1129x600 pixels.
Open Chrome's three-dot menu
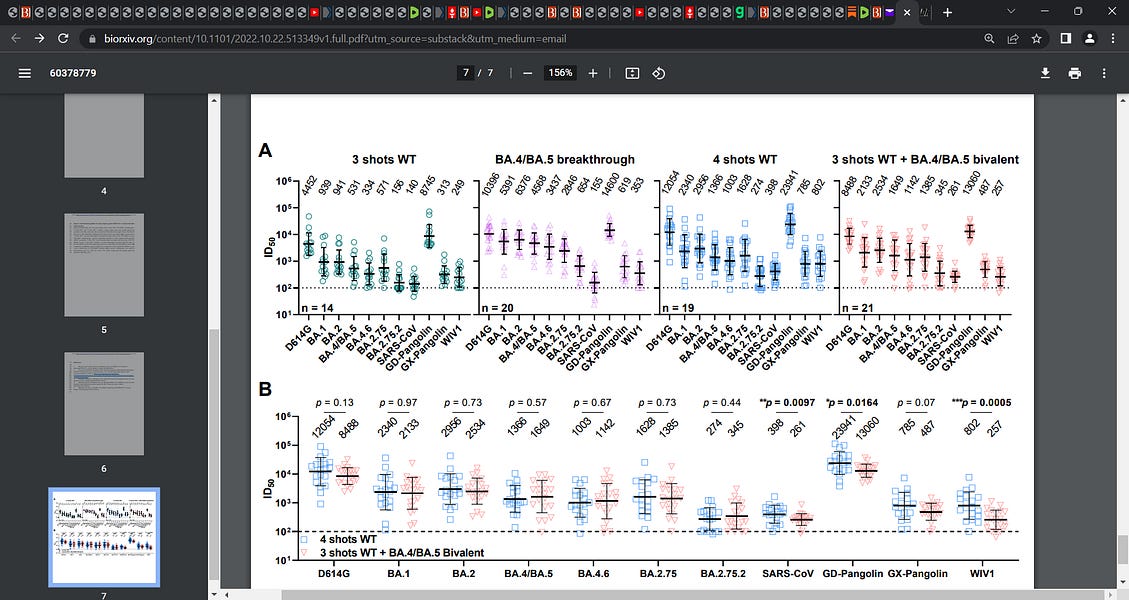tap(1112, 38)
